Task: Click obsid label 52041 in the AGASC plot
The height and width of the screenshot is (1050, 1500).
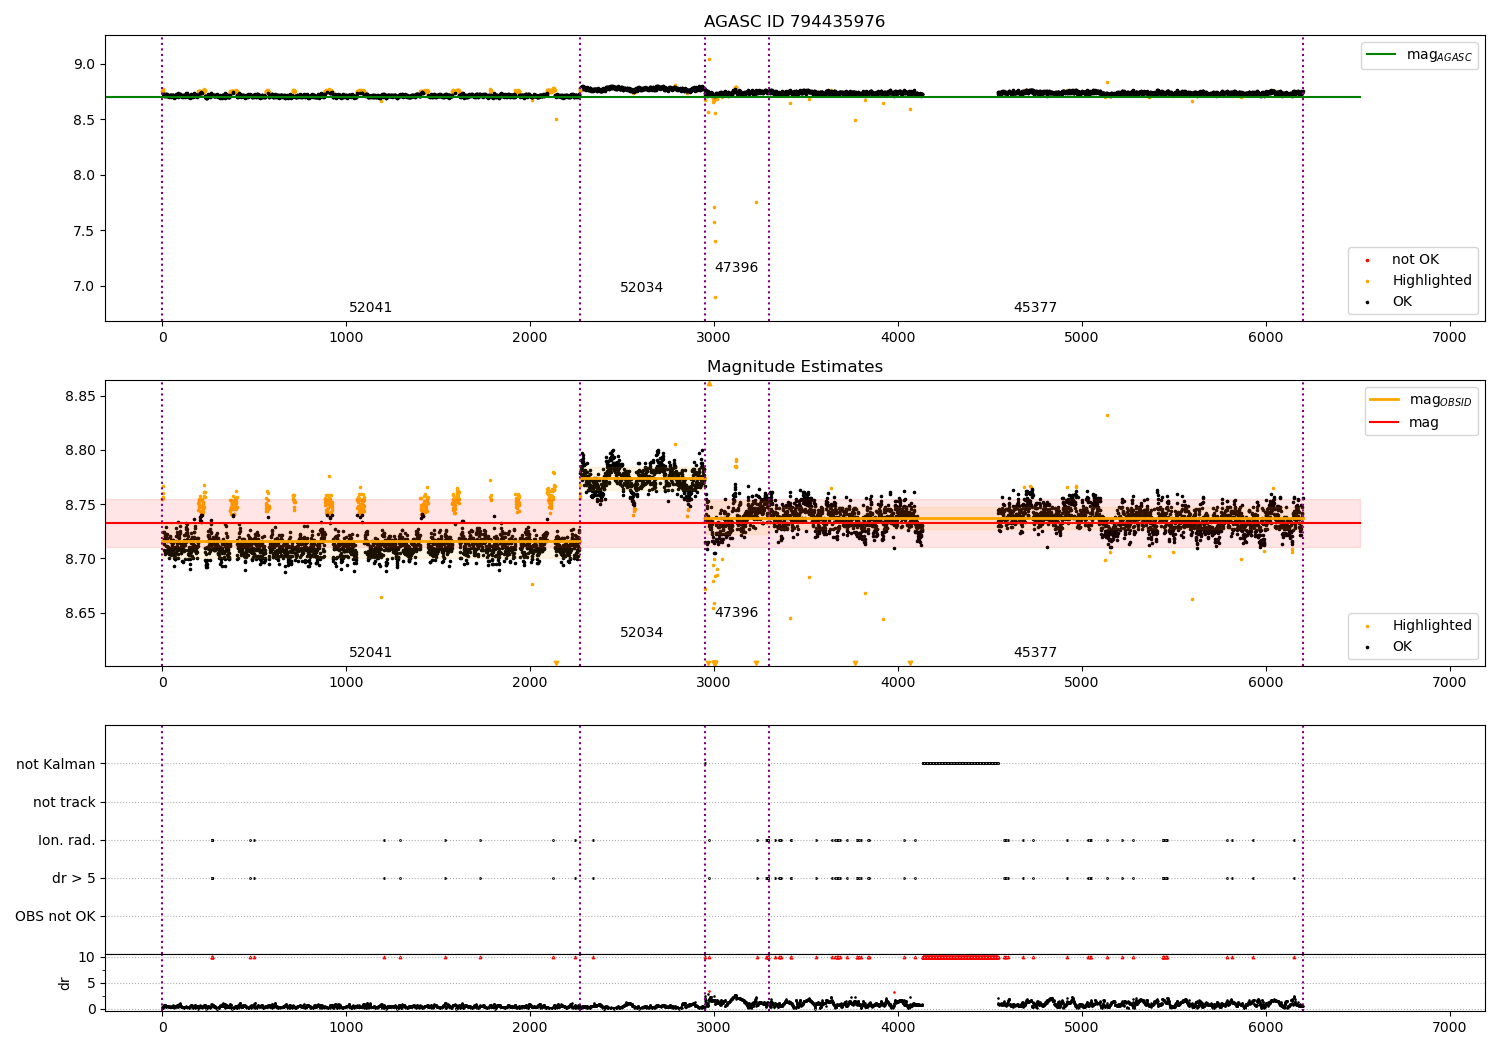Action: tap(370, 308)
